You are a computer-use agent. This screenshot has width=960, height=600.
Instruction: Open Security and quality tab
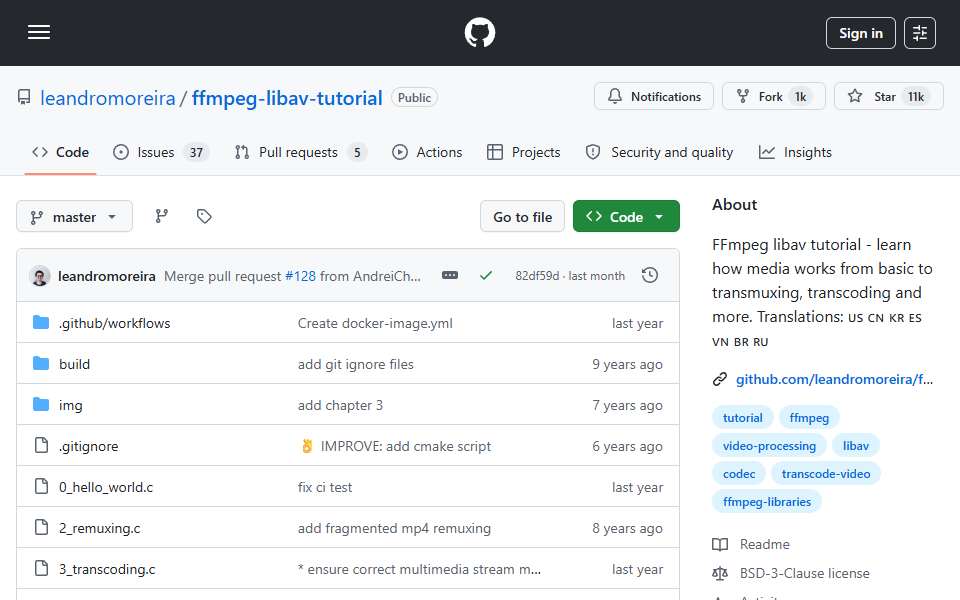(659, 152)
